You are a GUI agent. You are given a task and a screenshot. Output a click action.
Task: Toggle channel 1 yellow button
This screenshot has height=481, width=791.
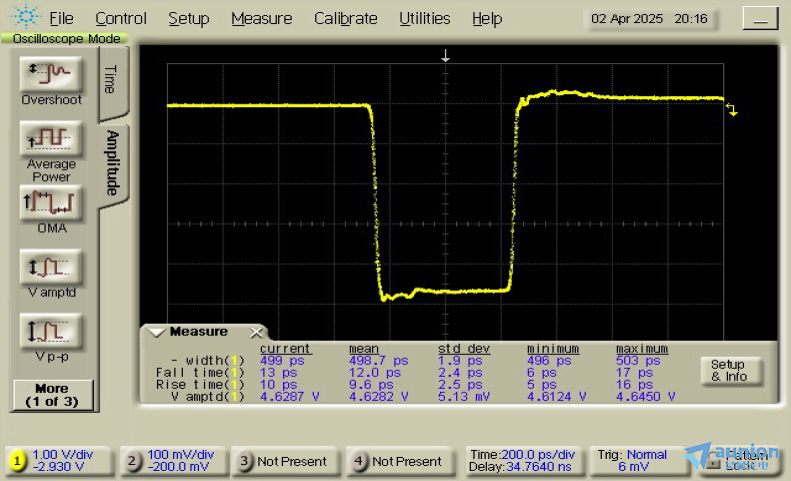pyautogui.click(x=17, y=461)
